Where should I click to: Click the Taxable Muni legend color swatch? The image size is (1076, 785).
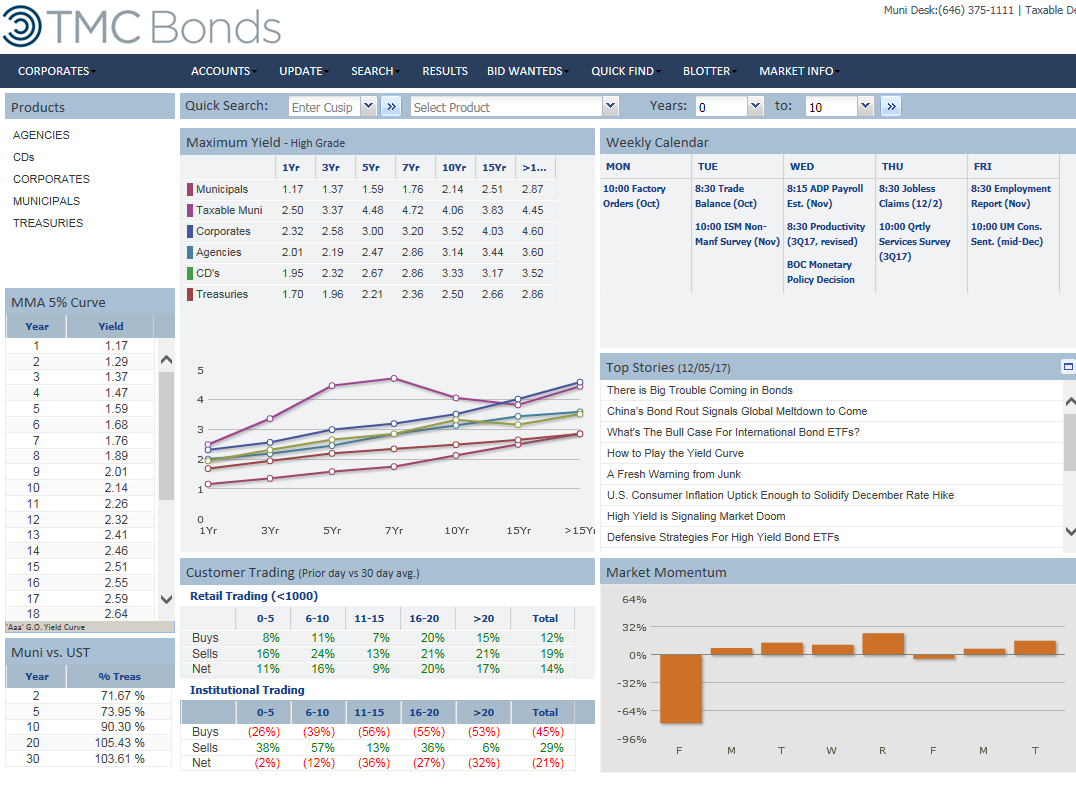coord(189,210)
